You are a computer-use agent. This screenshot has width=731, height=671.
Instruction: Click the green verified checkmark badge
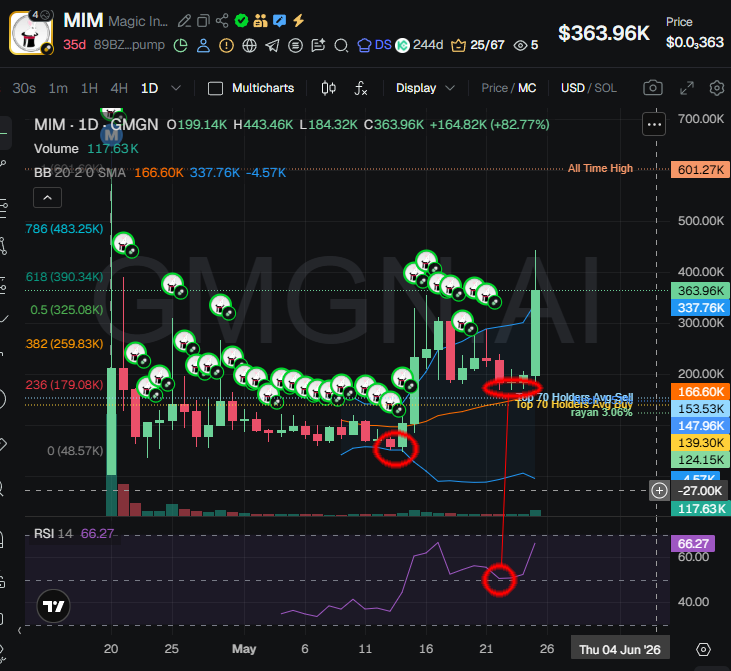241,21
